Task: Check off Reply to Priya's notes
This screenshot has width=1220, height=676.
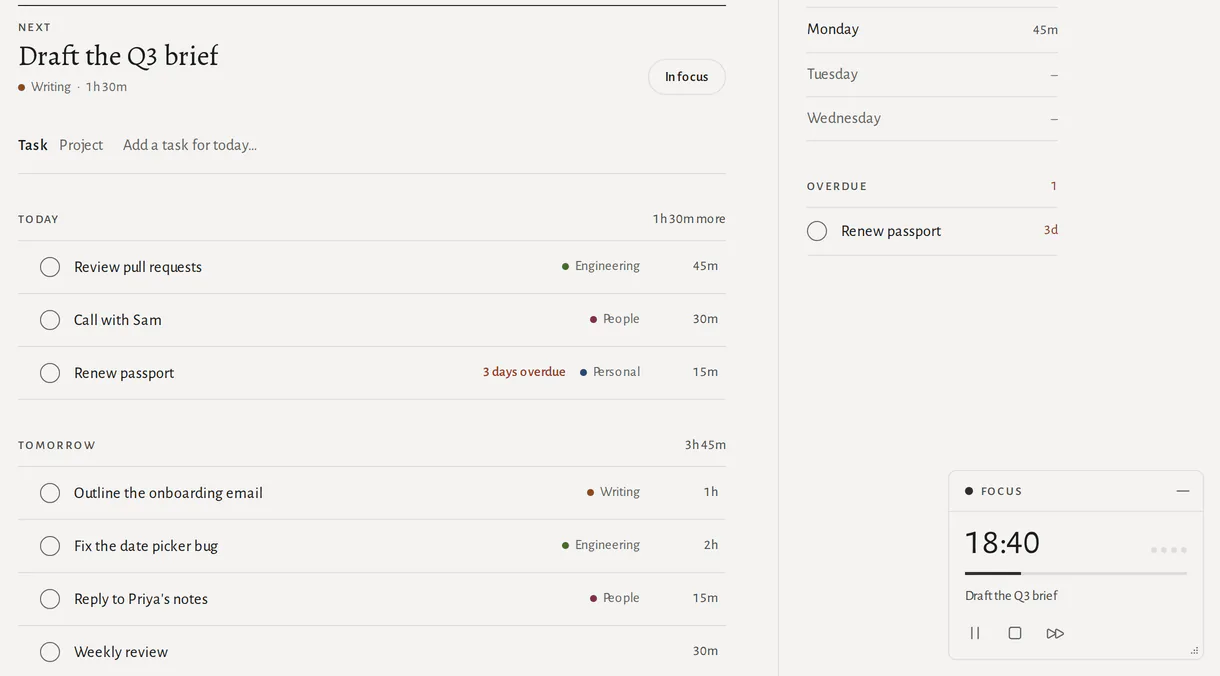Action: click(x=50, y=599)
